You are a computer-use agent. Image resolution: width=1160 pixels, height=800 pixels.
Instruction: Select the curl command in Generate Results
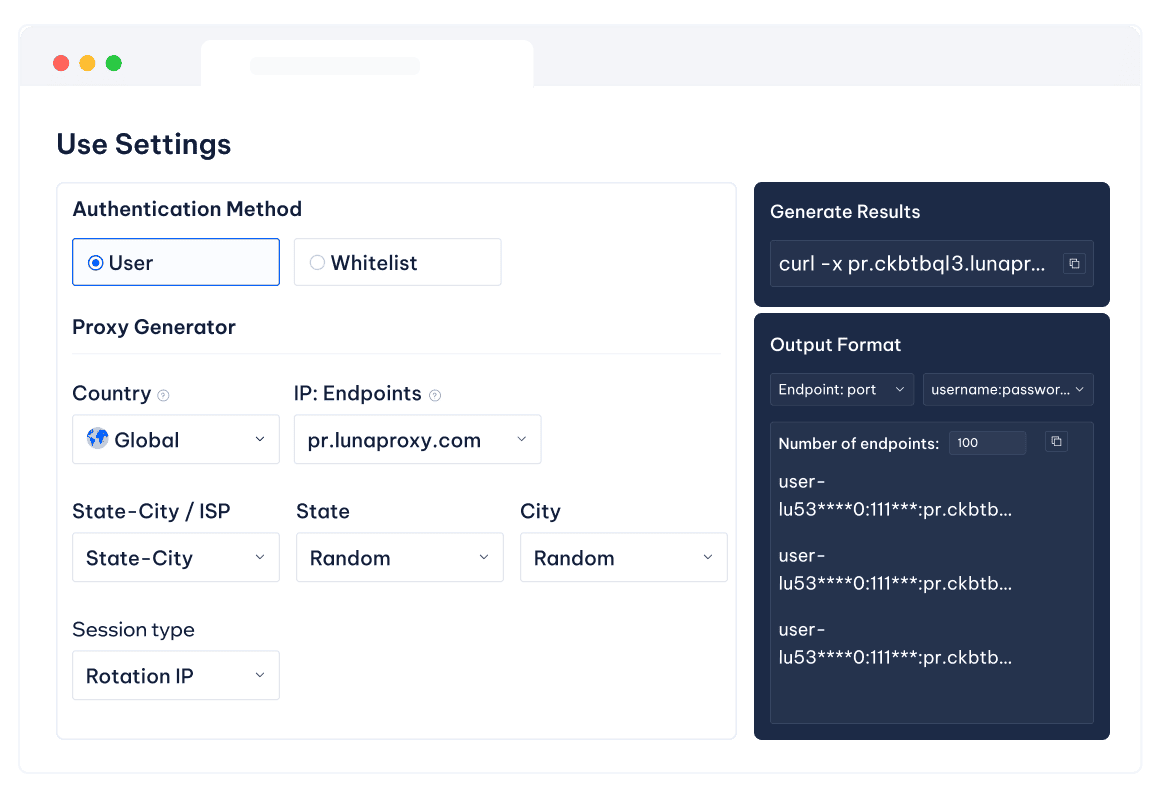[915, 263]
